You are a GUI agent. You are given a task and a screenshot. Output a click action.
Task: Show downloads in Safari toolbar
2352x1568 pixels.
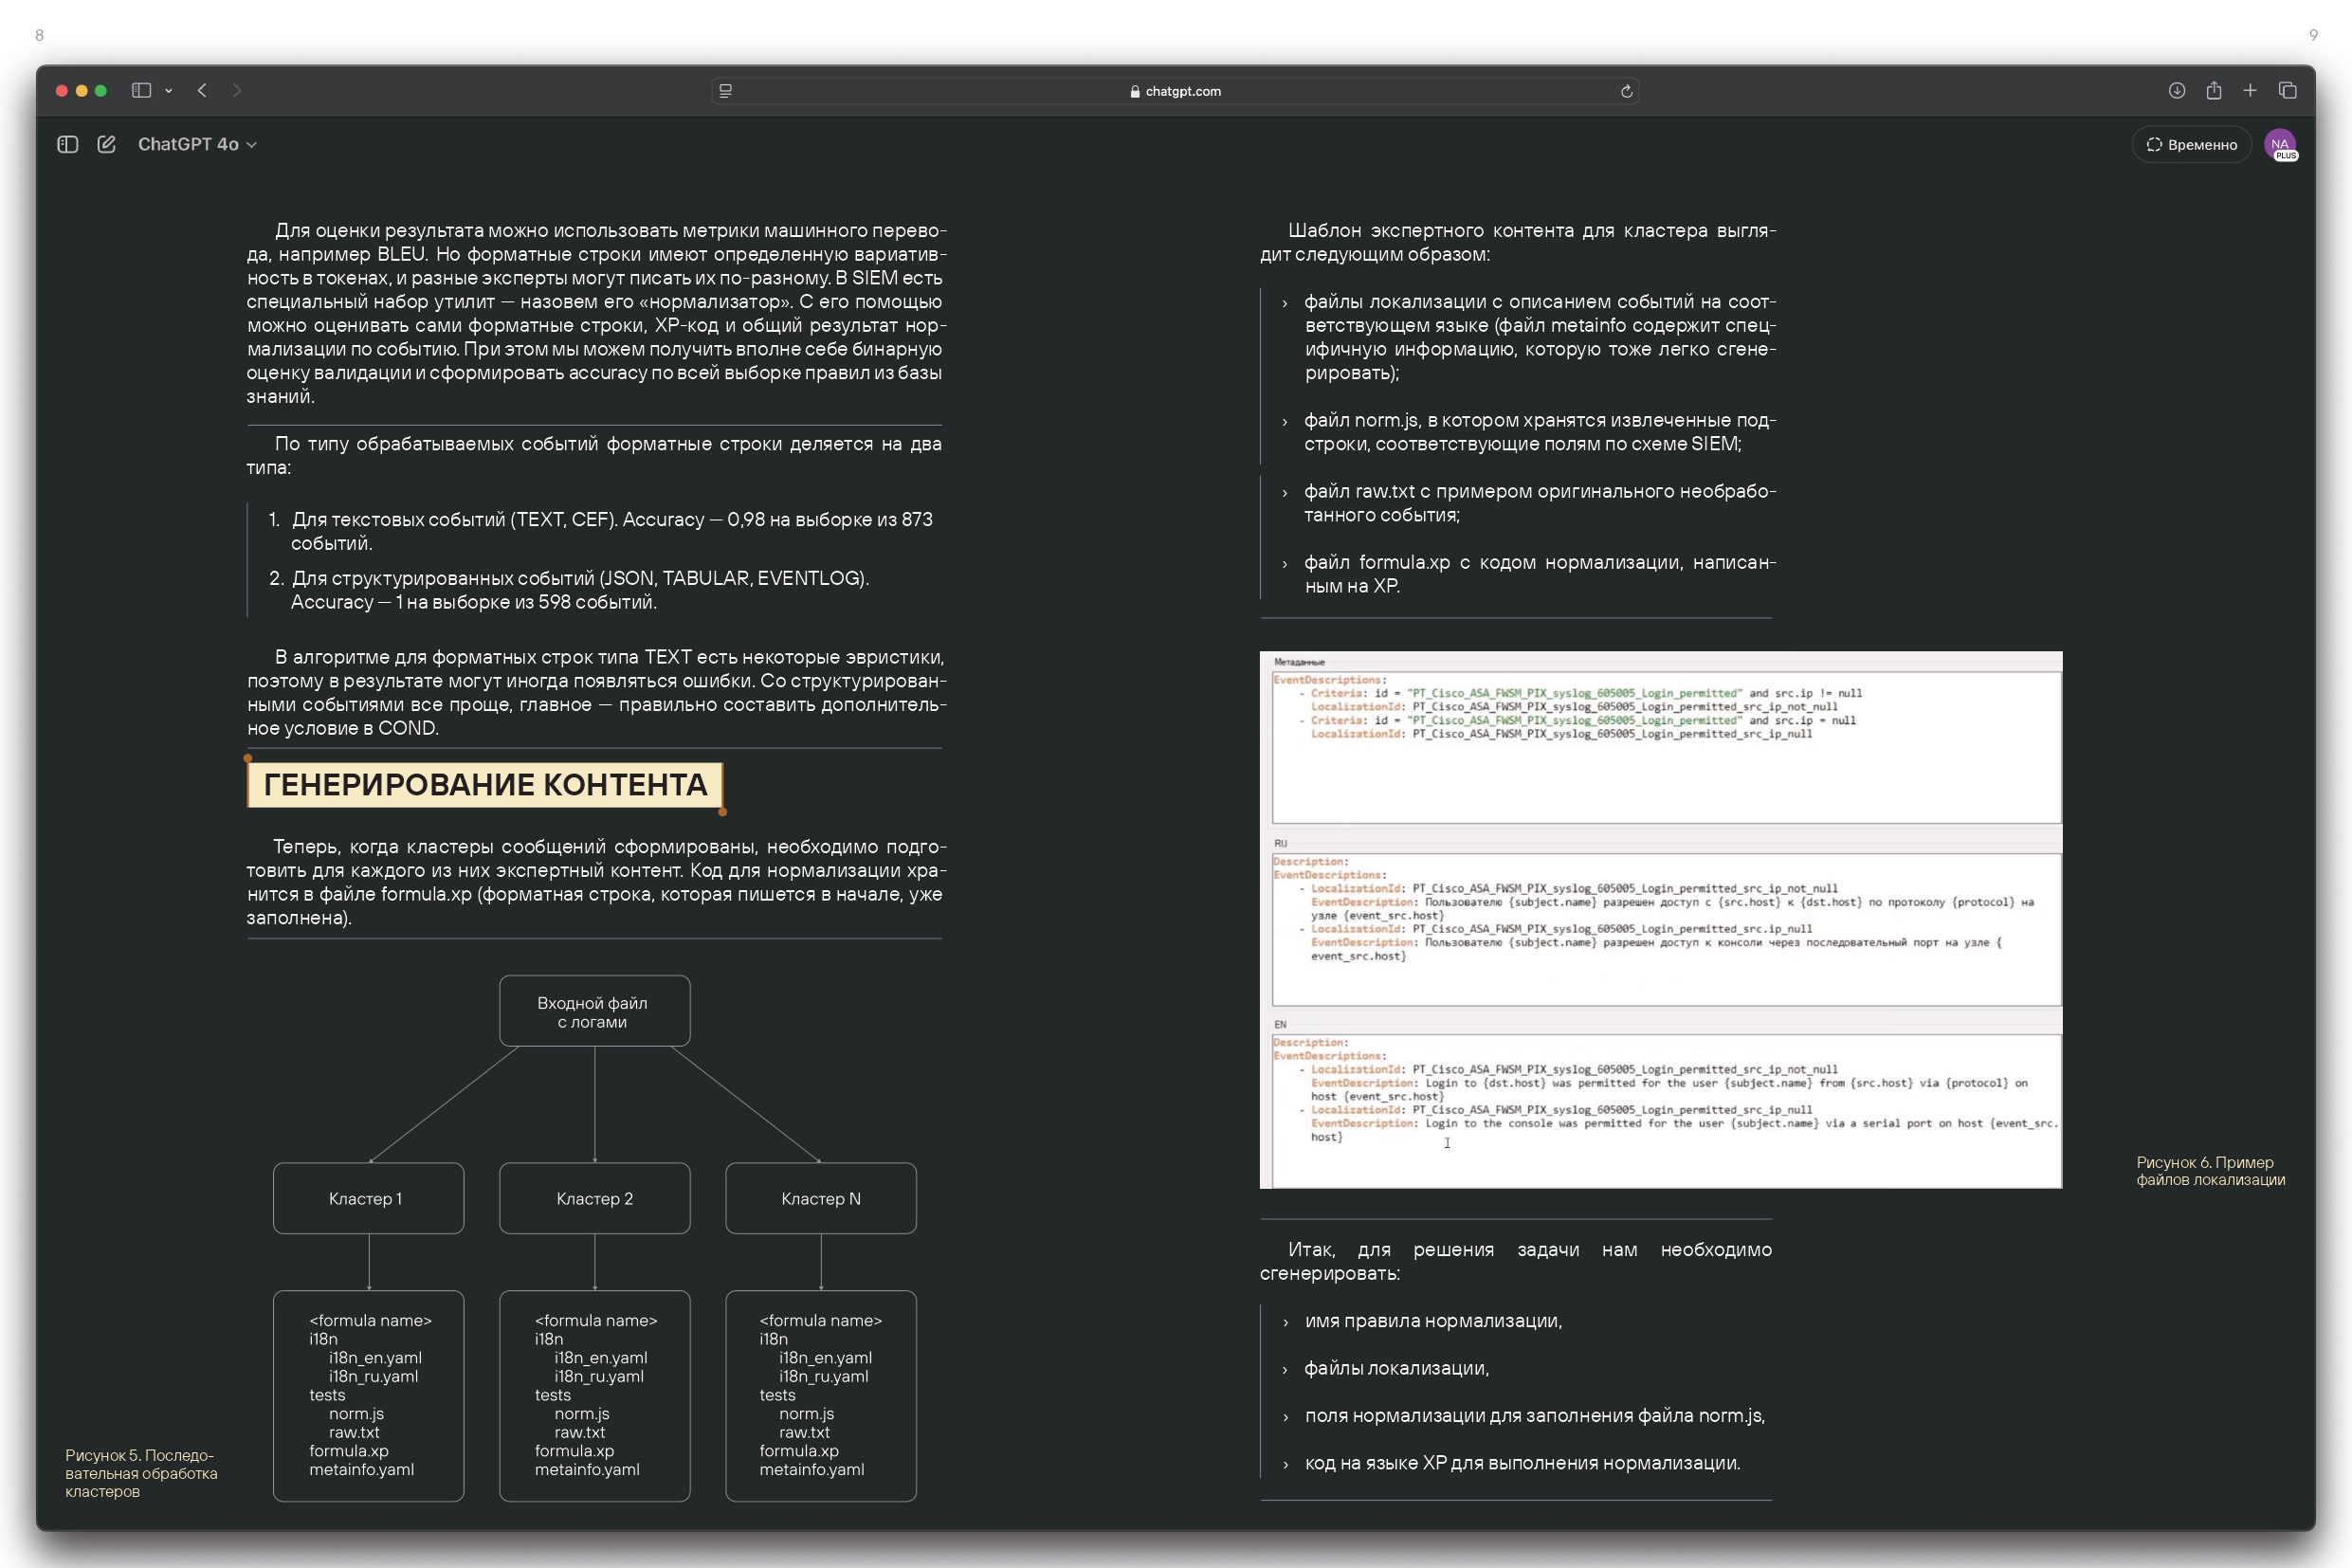coord(2176,91)
